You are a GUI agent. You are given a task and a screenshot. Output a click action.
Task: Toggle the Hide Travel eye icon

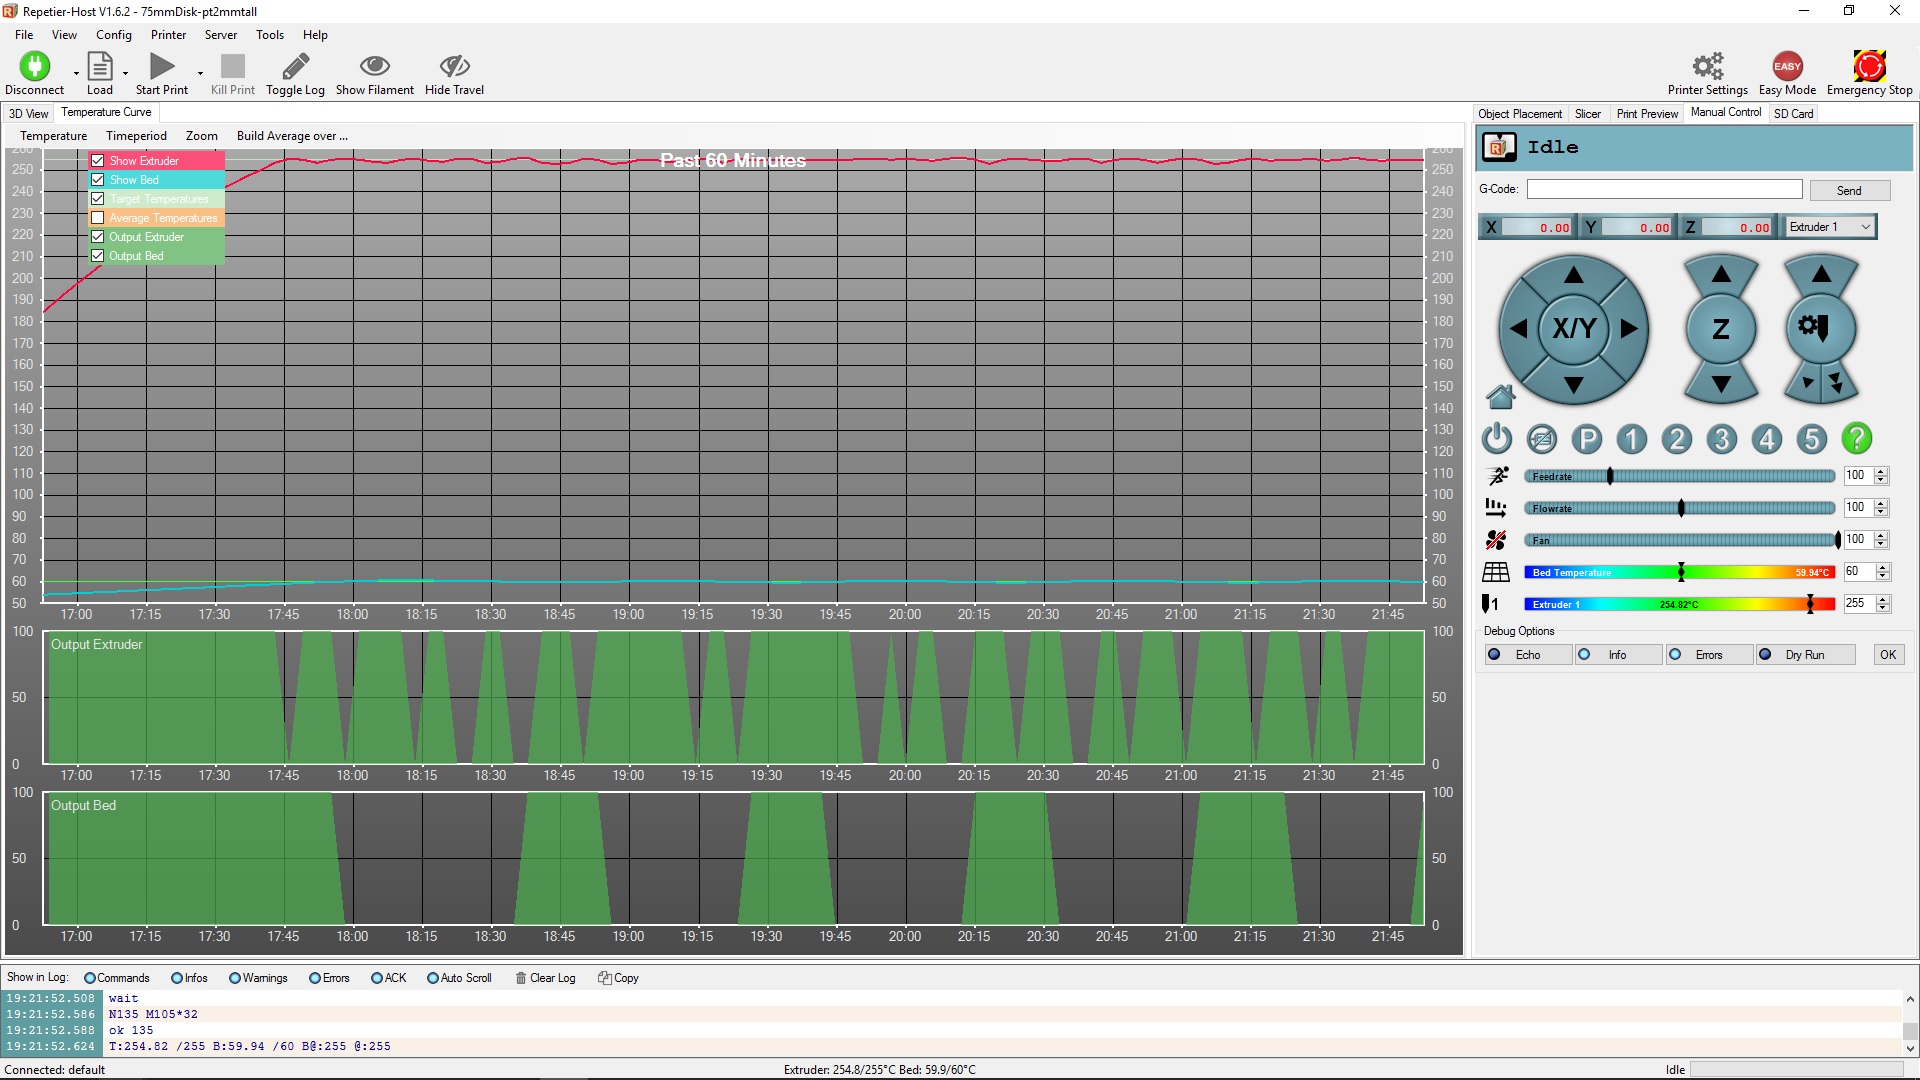pos(454,67)
